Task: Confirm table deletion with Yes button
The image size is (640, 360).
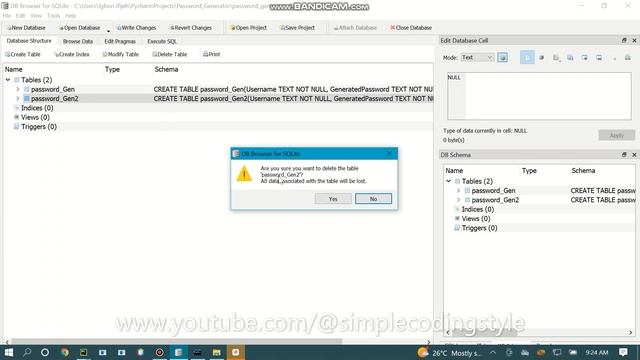Action: pos(333,199)
